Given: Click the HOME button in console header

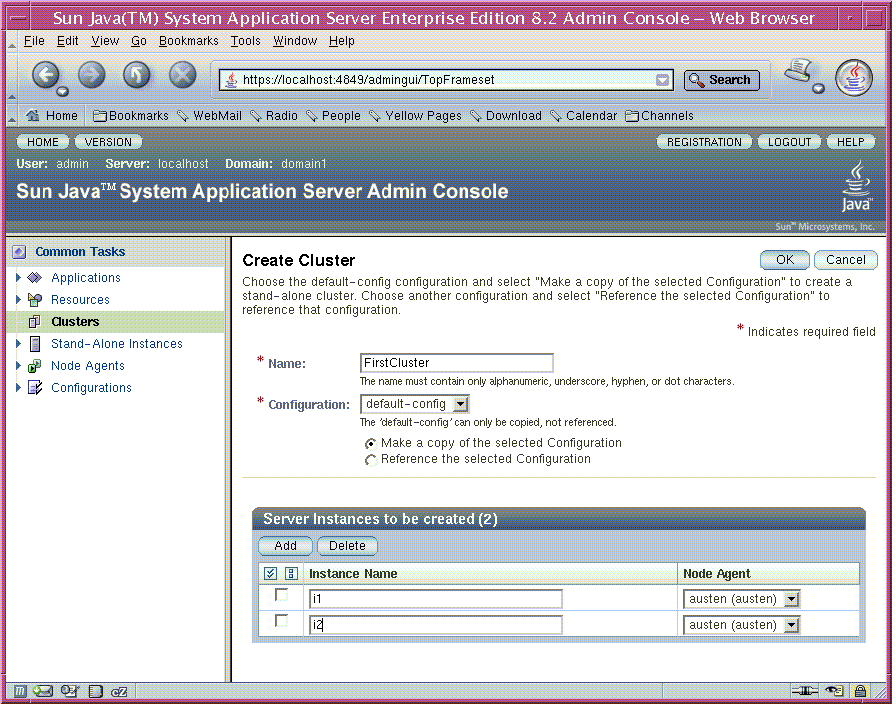Looking at the screenshot, I should coord(43,142).
